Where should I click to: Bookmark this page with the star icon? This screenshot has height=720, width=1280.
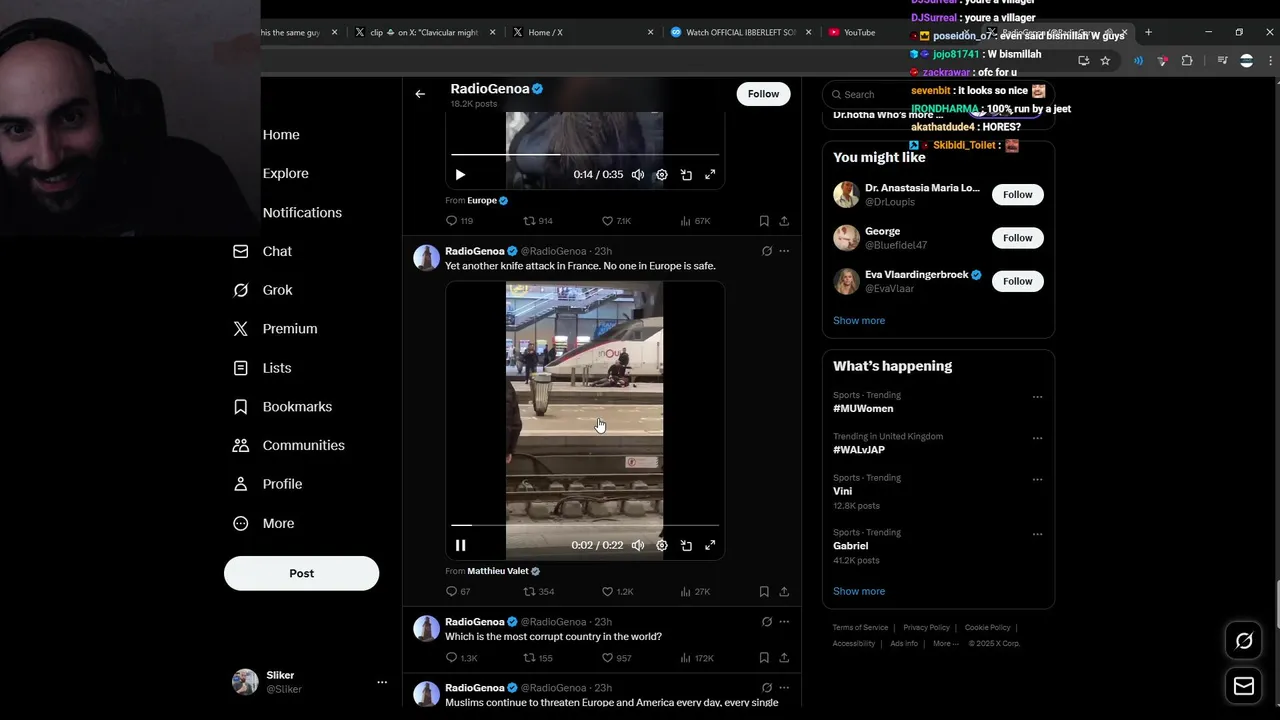coord(1105,61)
